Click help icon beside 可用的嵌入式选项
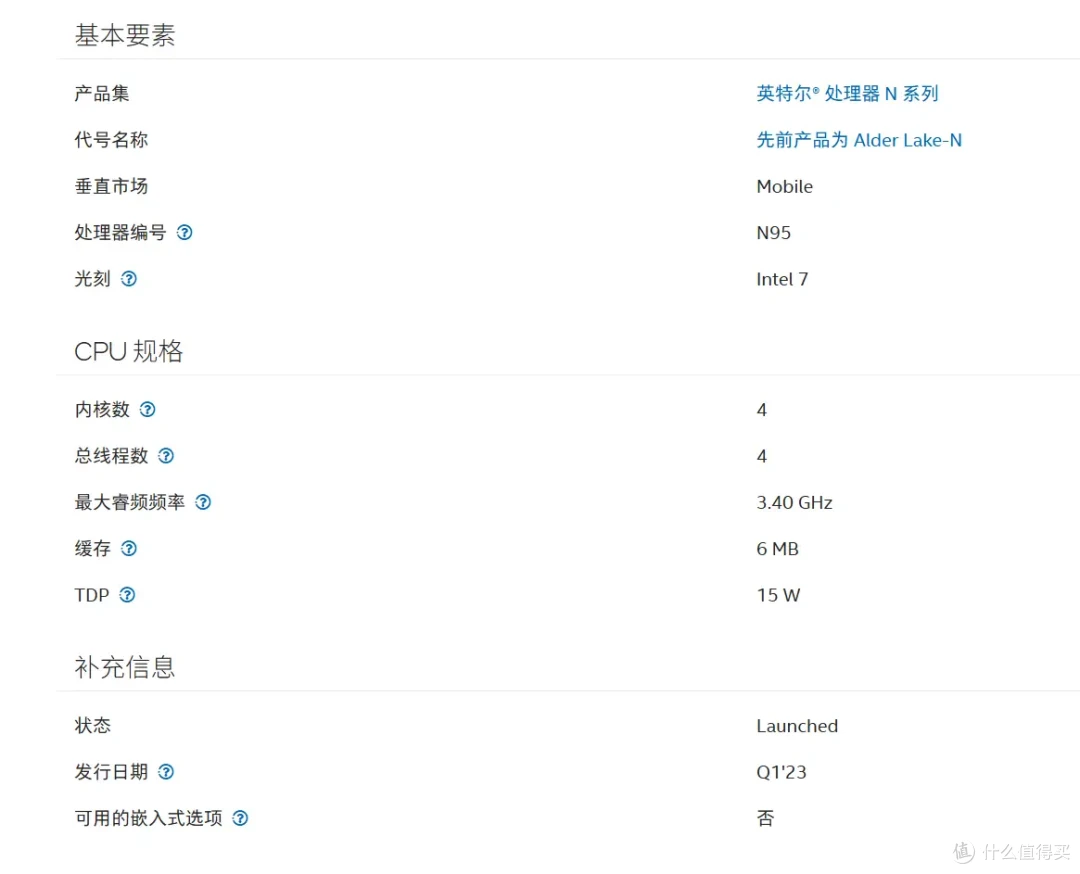 coord(240,818)
